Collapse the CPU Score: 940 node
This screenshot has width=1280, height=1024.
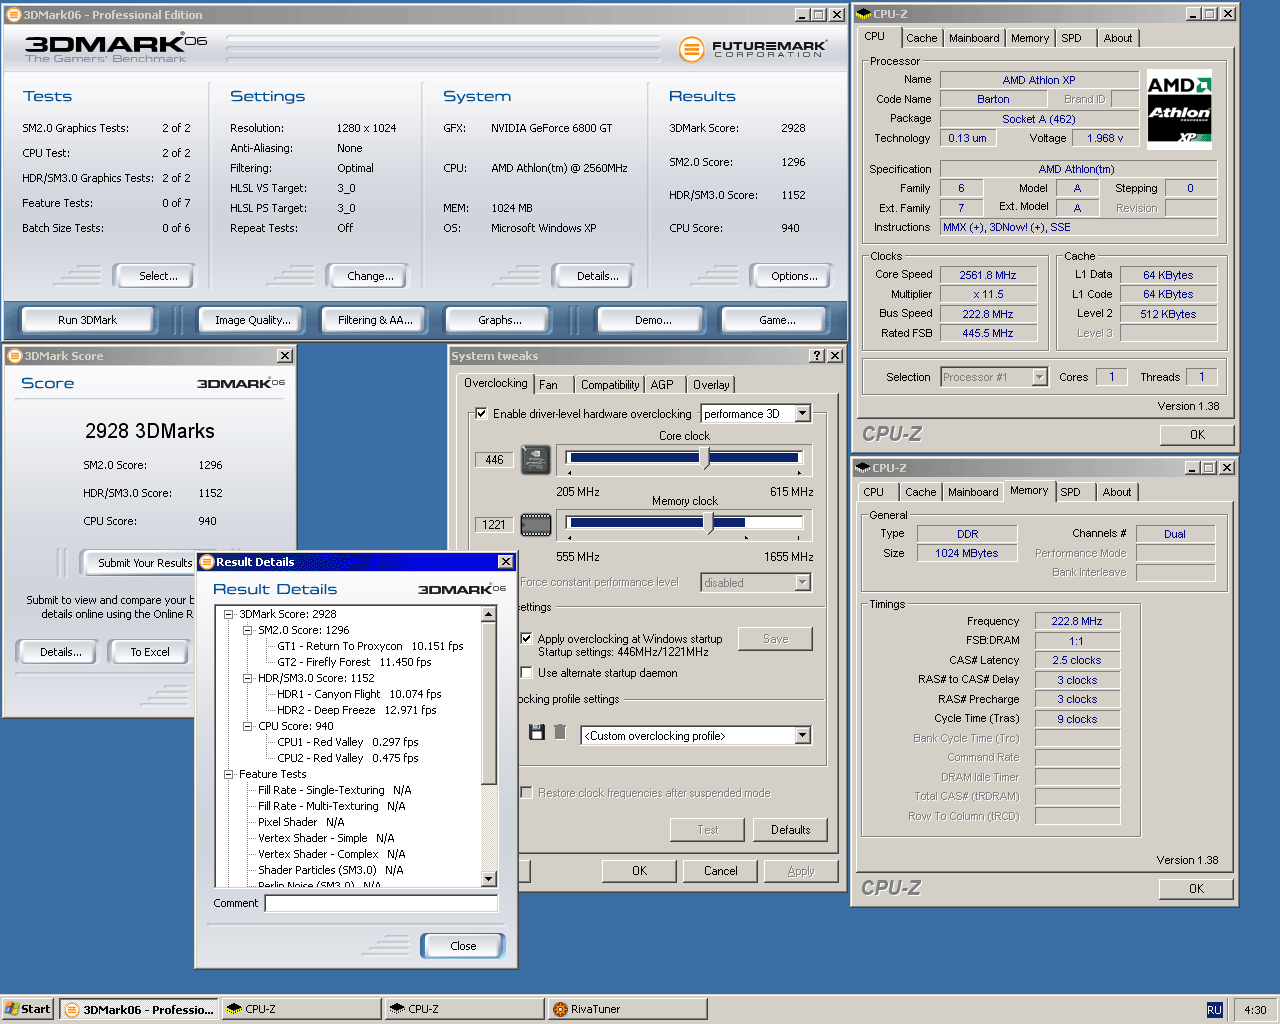point(247,726)
